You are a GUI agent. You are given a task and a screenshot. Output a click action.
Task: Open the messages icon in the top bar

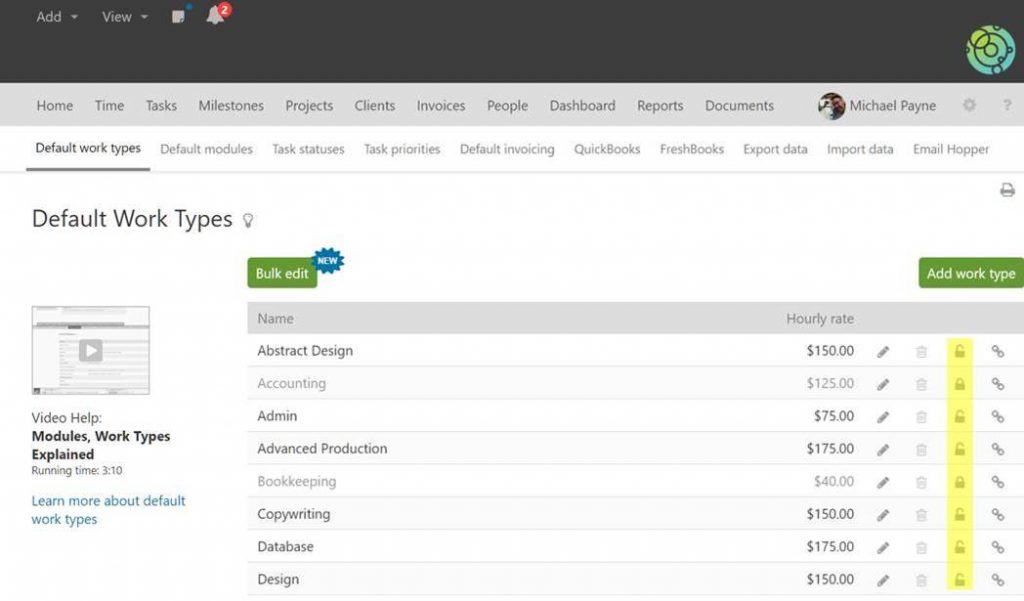(179, 16)
